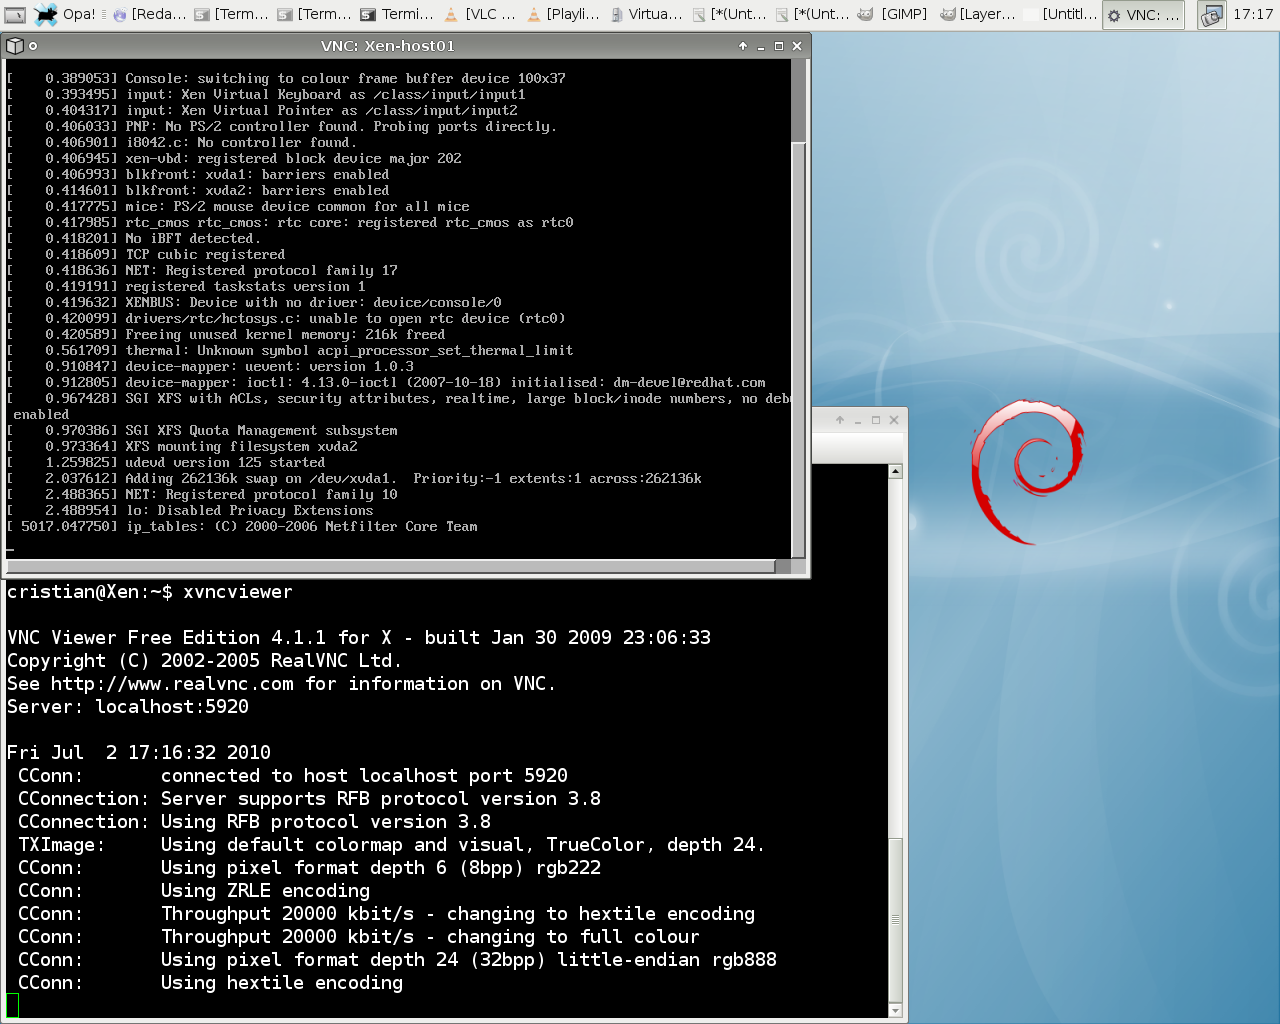Click the VNC viewer horizontal scrollbar
Screen dimensions: 1280x1024
coord(390,567)
